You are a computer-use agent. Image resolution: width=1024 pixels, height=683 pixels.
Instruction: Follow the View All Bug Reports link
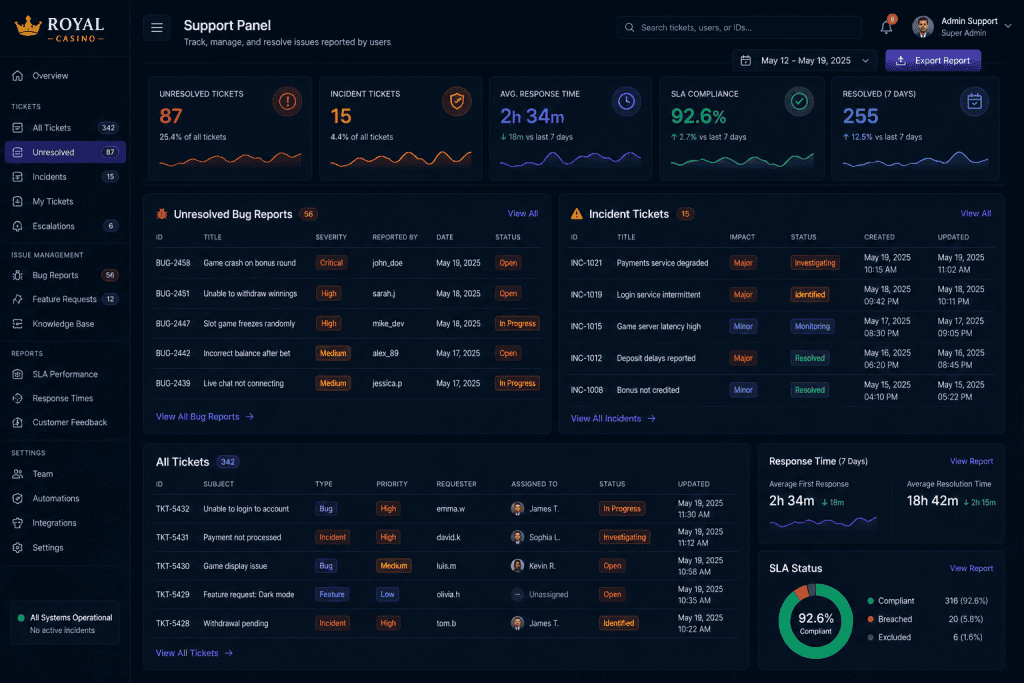point(204,417)
